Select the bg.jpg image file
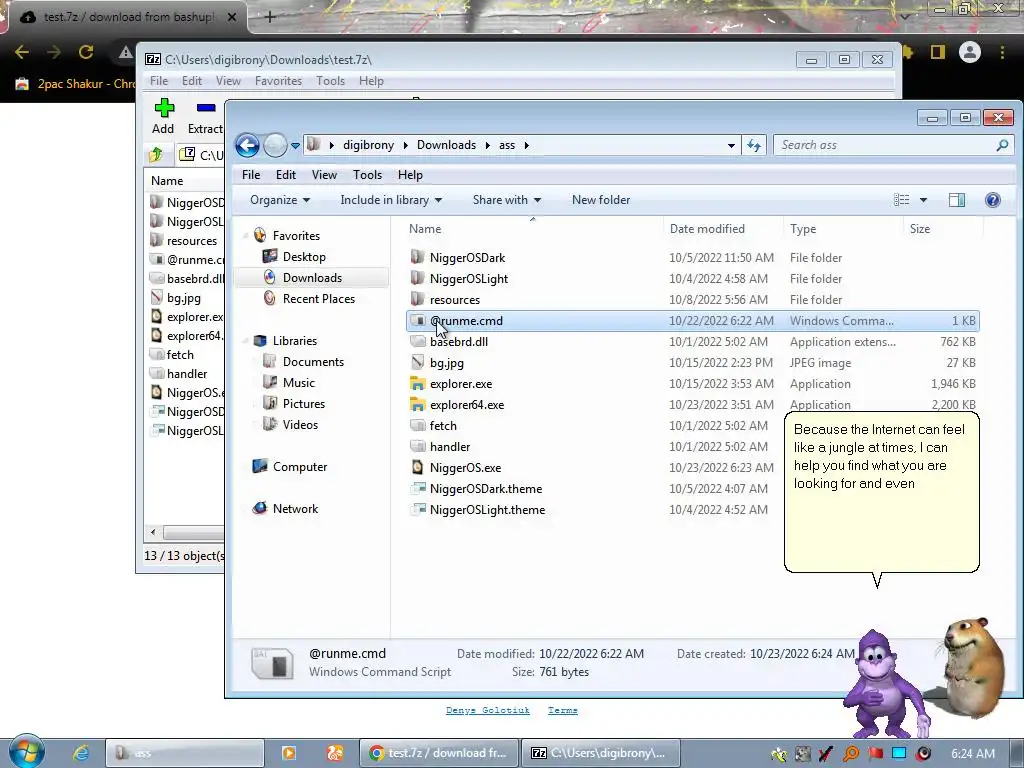Image resolution: width=1024 pixels, height=768 pixels. tap(447, 363)
